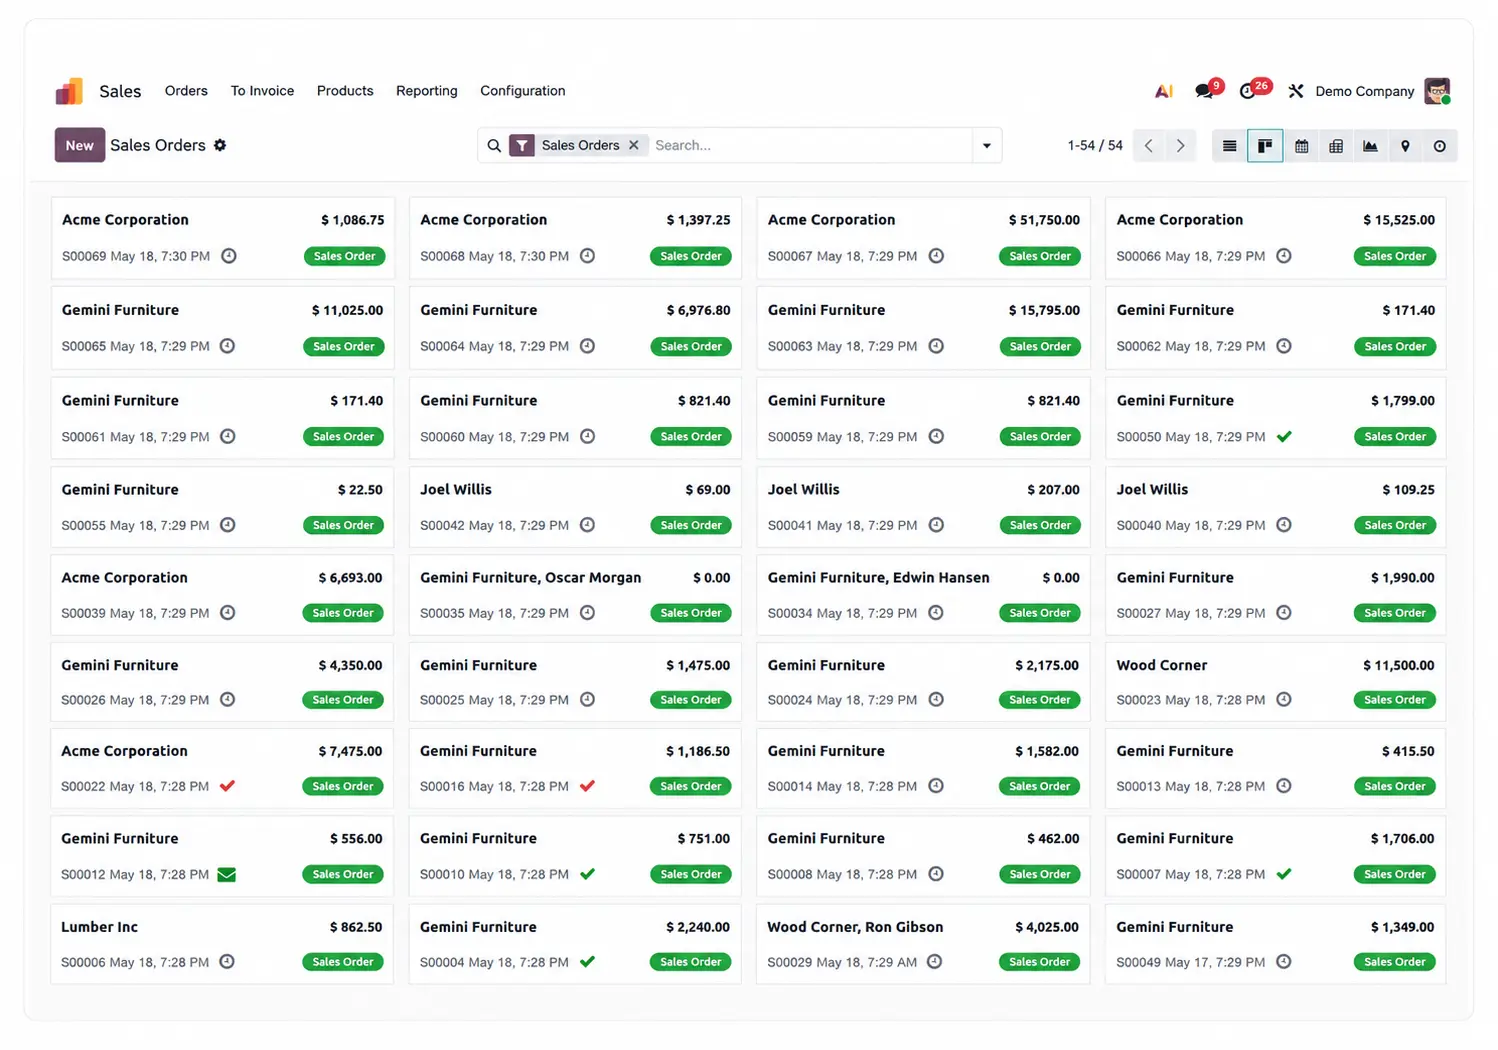Click the $ 415.50 amount
The height and width of the screenshot is (1050, 1498).
click(x=1408, y=751)
